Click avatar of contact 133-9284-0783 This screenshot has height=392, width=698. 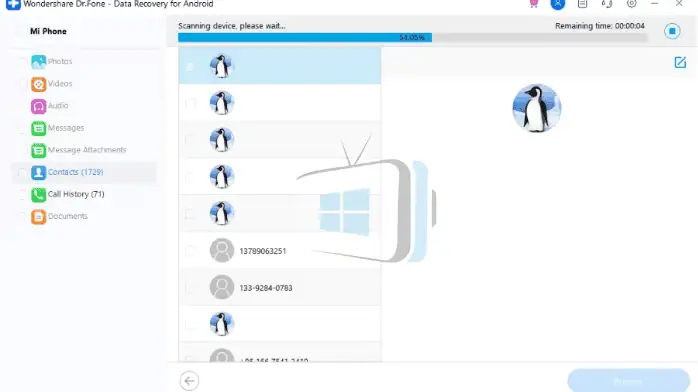tap(222, 287)
